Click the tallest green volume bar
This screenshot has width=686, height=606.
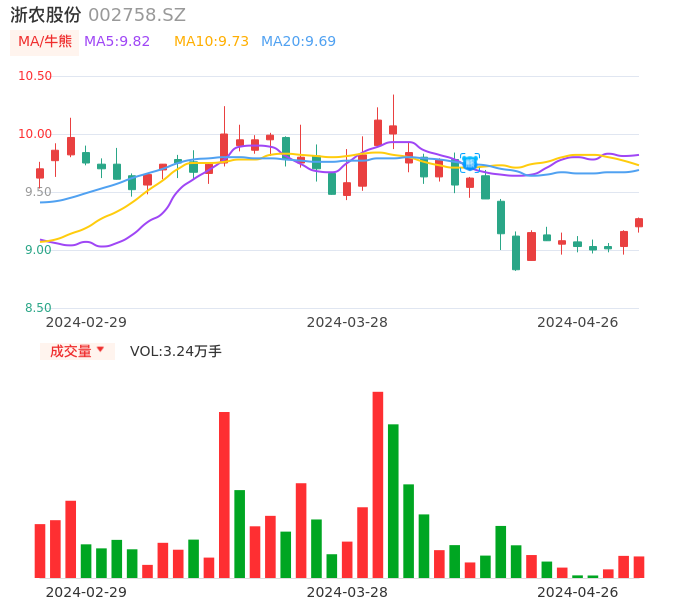(x=393, y=500)
